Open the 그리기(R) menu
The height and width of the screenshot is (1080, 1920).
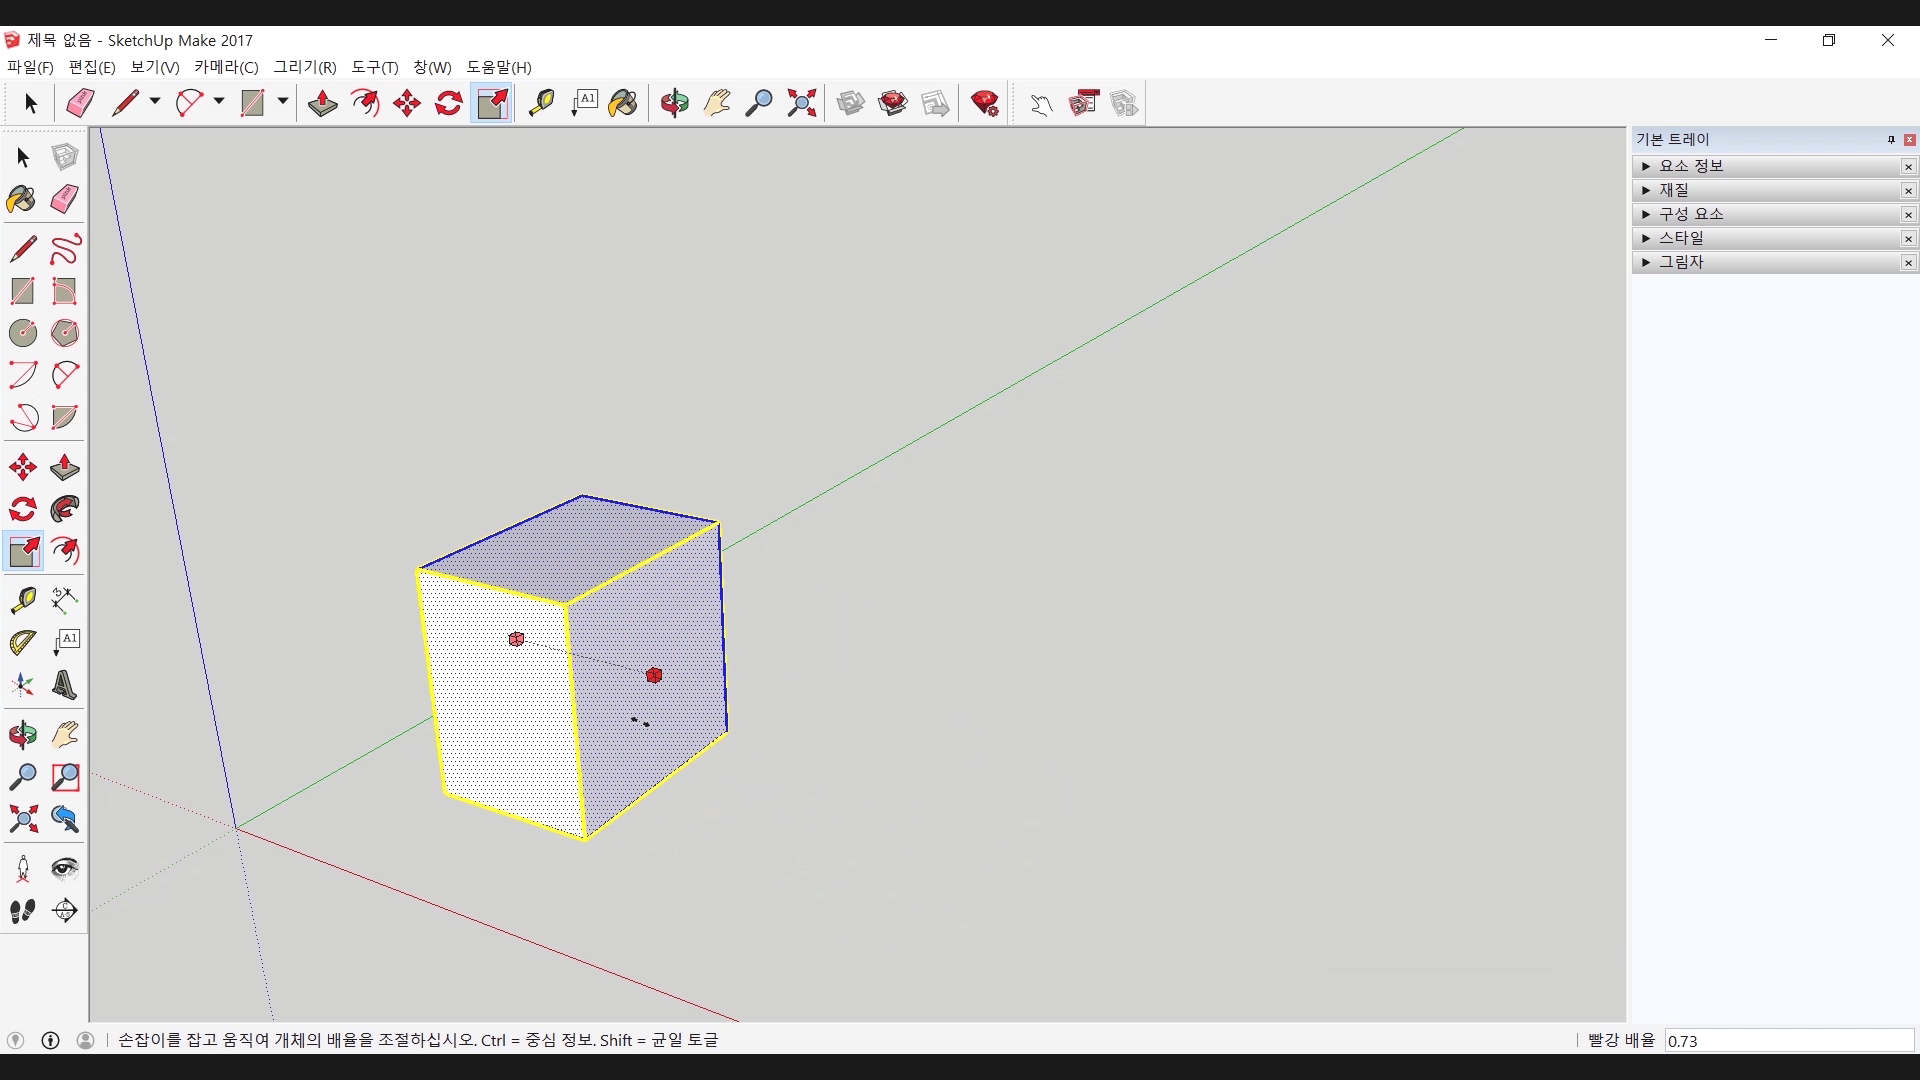[x=305, y=67]
